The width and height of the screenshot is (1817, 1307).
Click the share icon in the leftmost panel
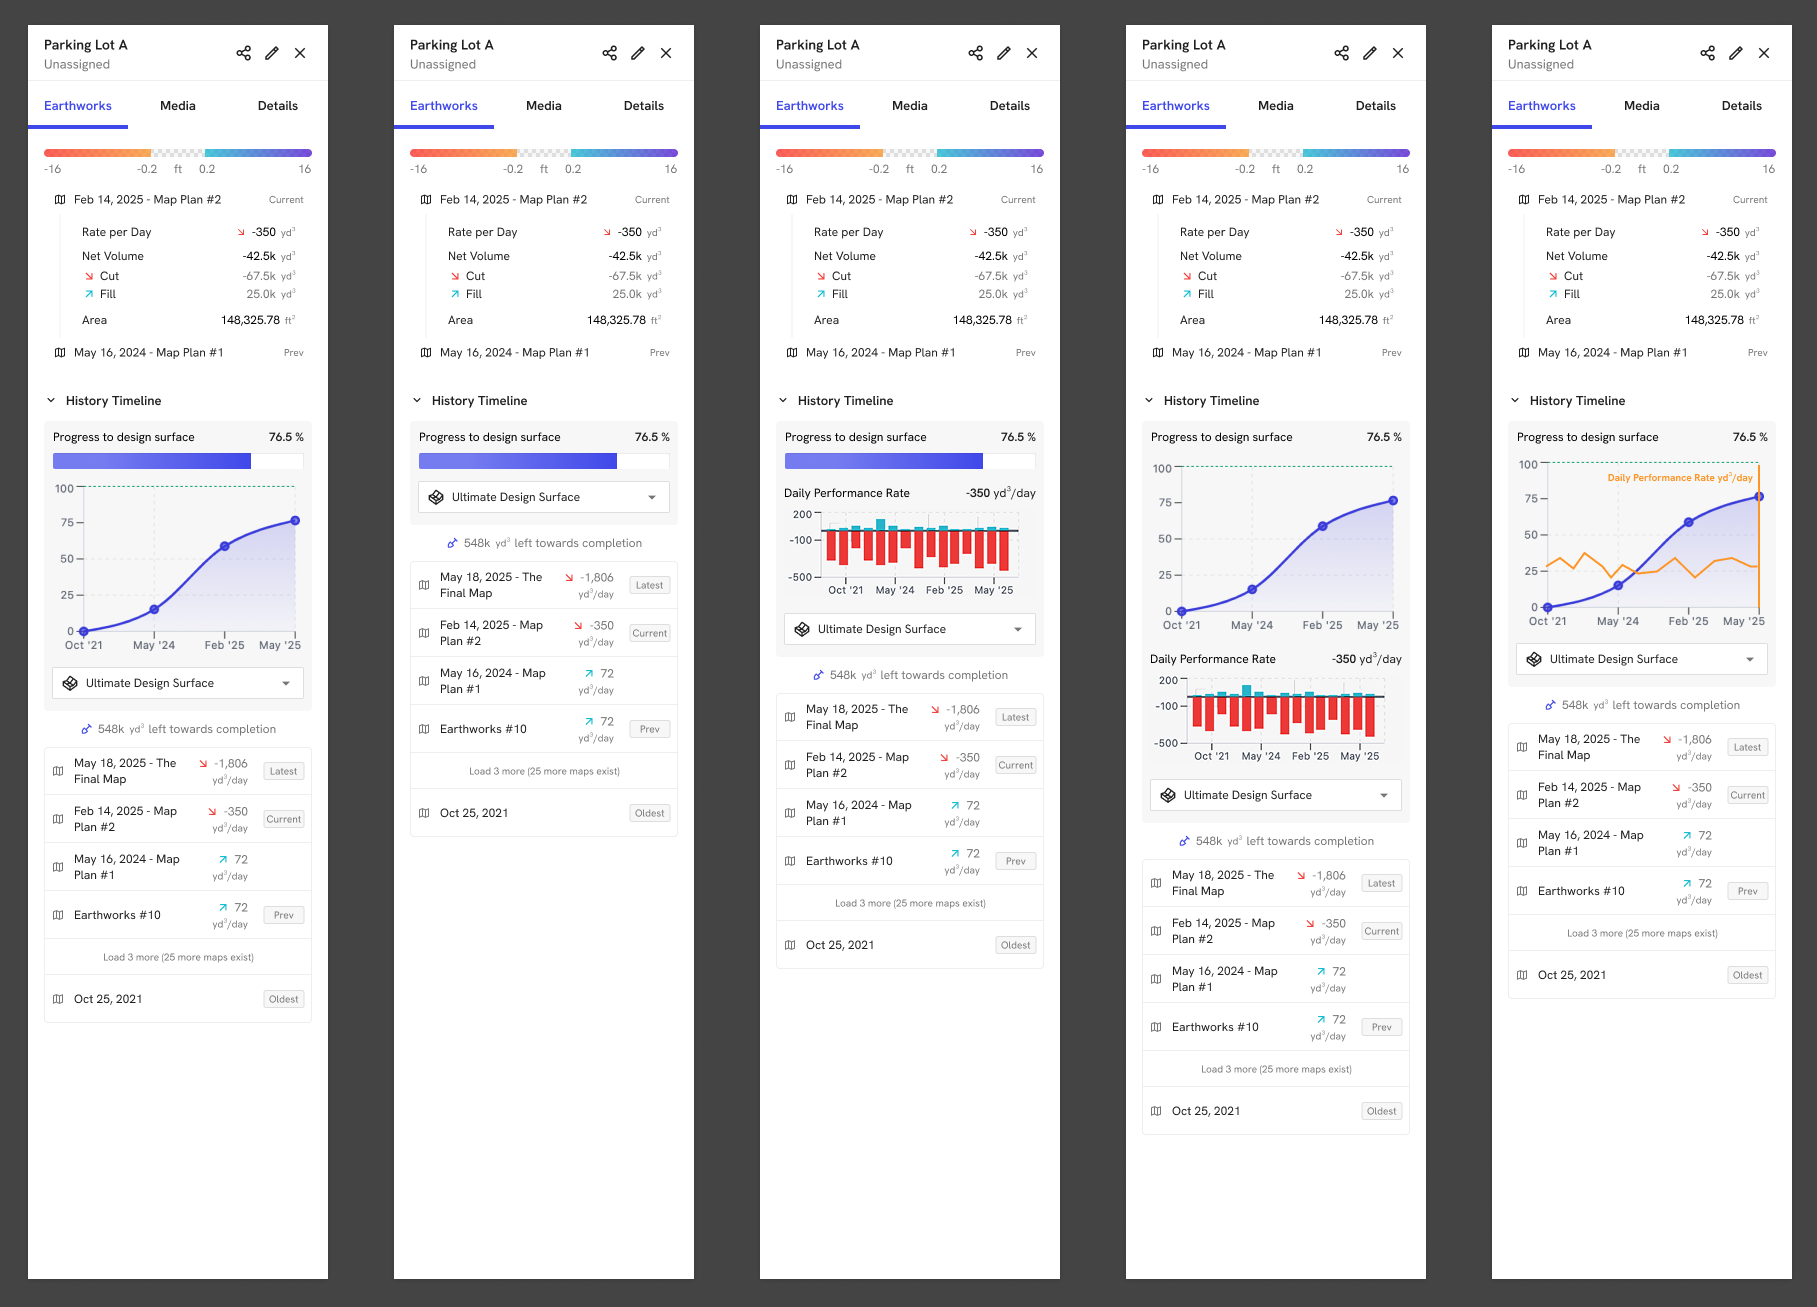pos(243,53)
